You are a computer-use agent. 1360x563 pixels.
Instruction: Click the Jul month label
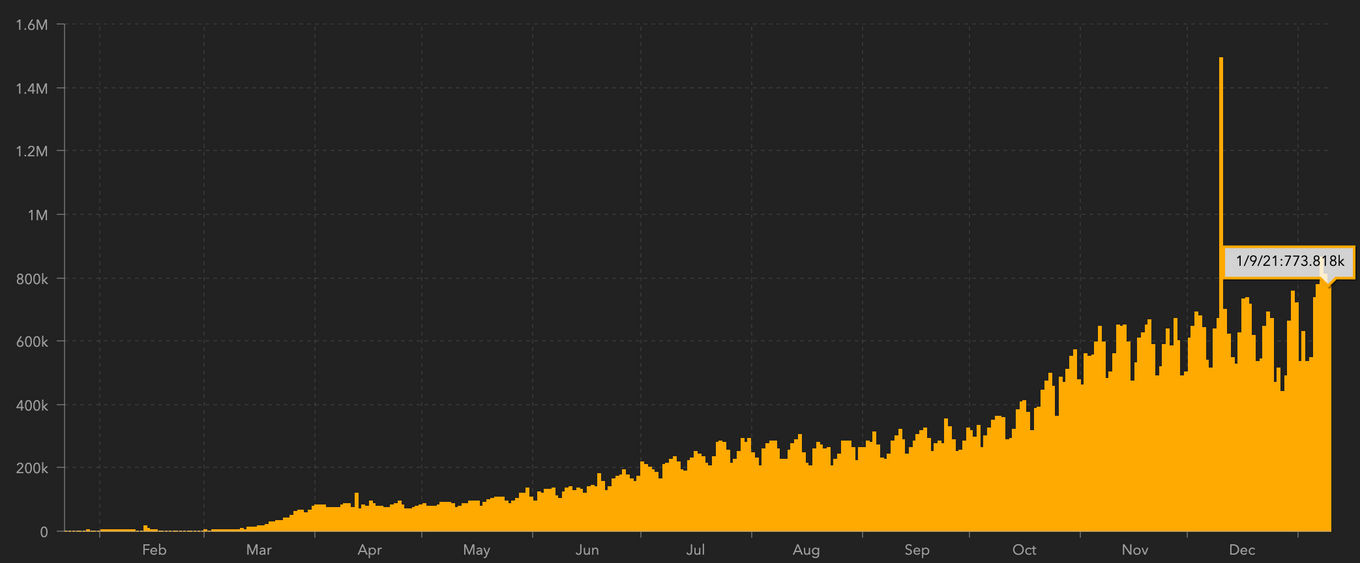(x=696, y=550)
